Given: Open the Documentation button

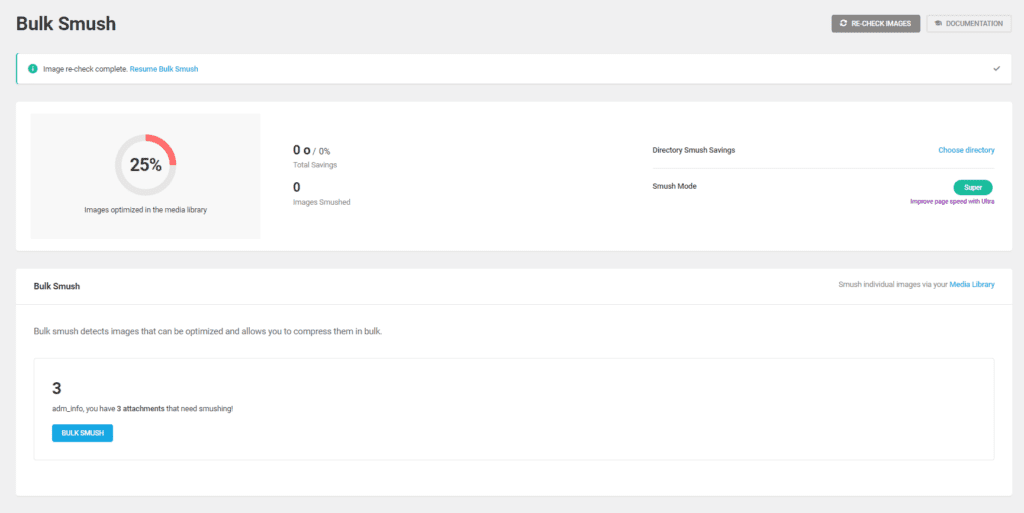Looking at the screenshot, I should tap(968, 23).
